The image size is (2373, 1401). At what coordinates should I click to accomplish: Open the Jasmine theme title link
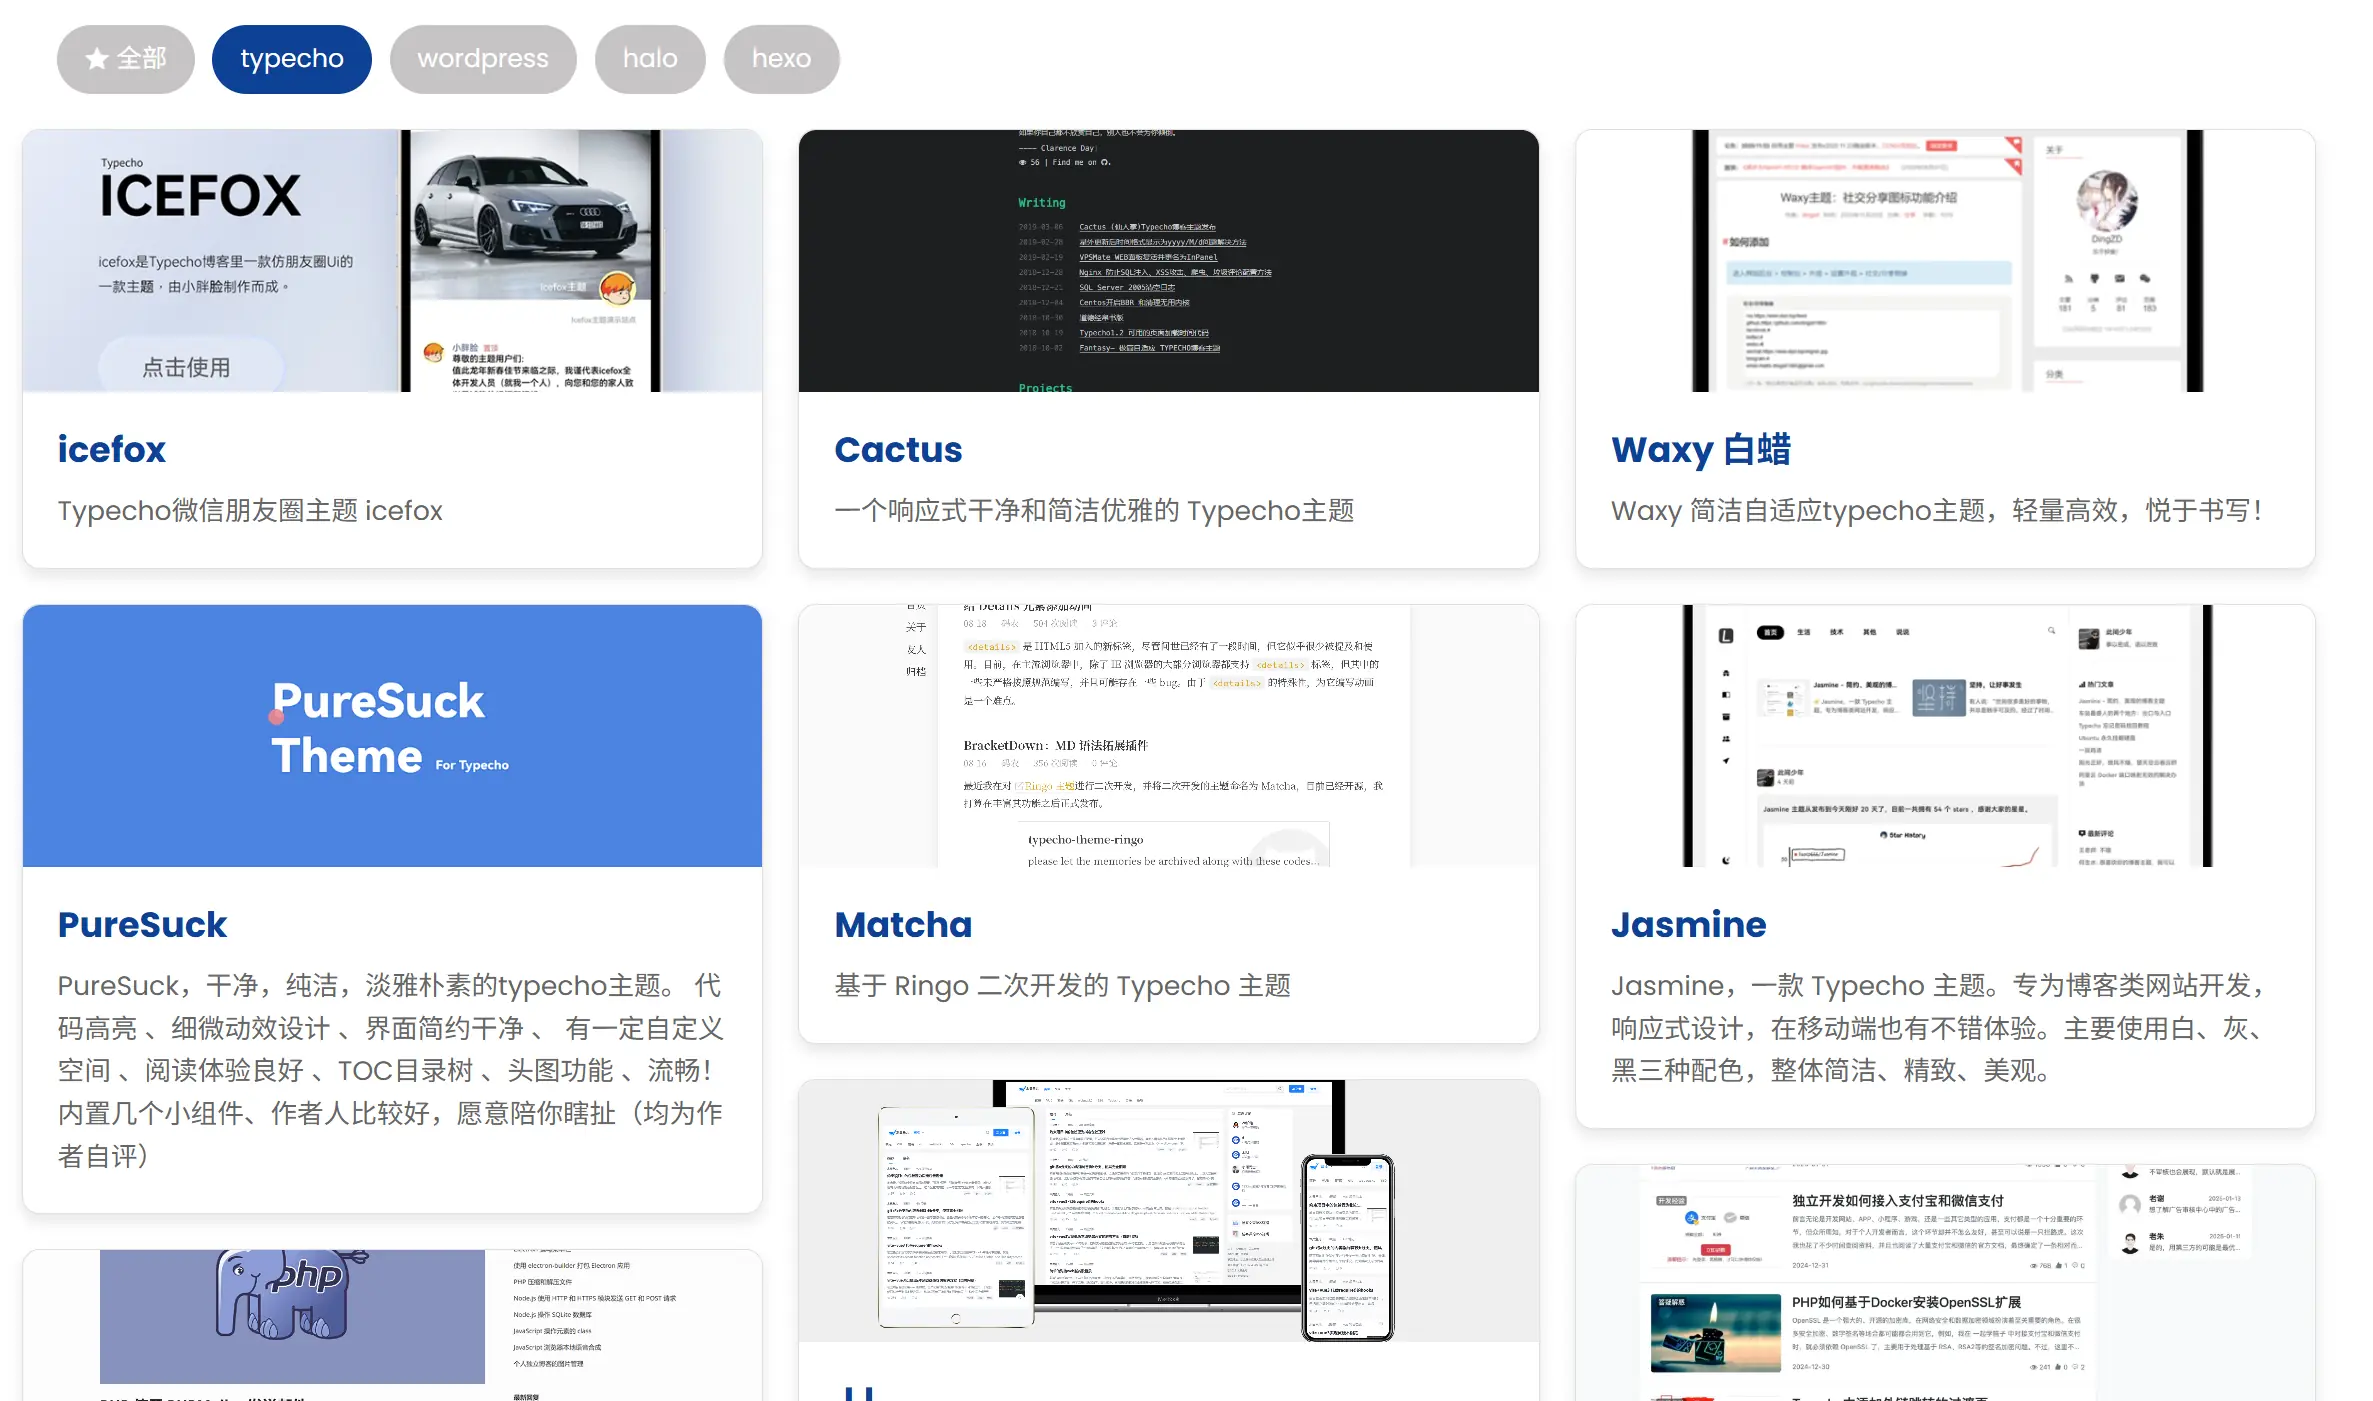(1688, 924)
